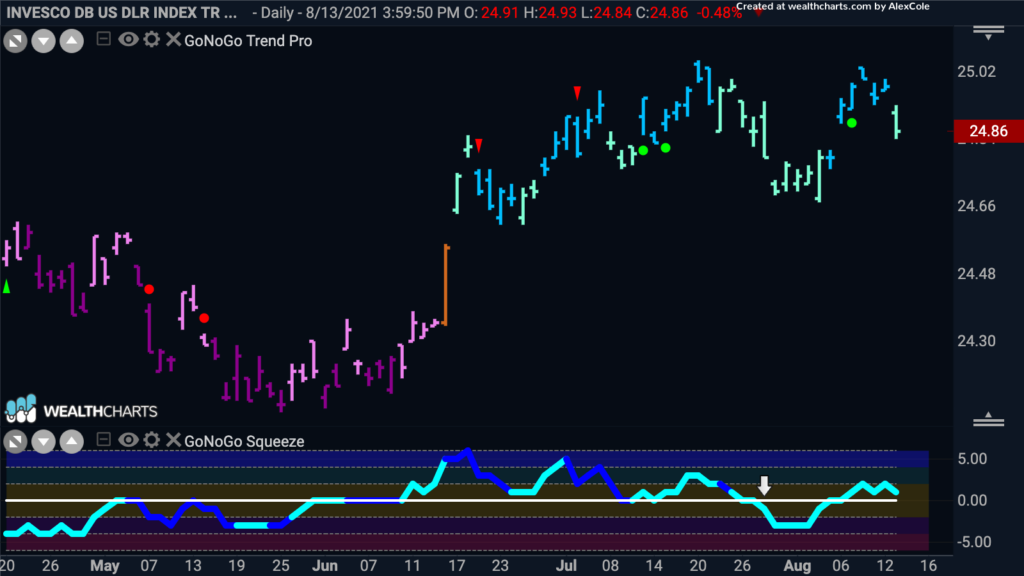Image resolution: width=1024 pixels, height=576 pixels.
Task: Move GoNoGo Squeeze panel up
Action: [72, 442]
